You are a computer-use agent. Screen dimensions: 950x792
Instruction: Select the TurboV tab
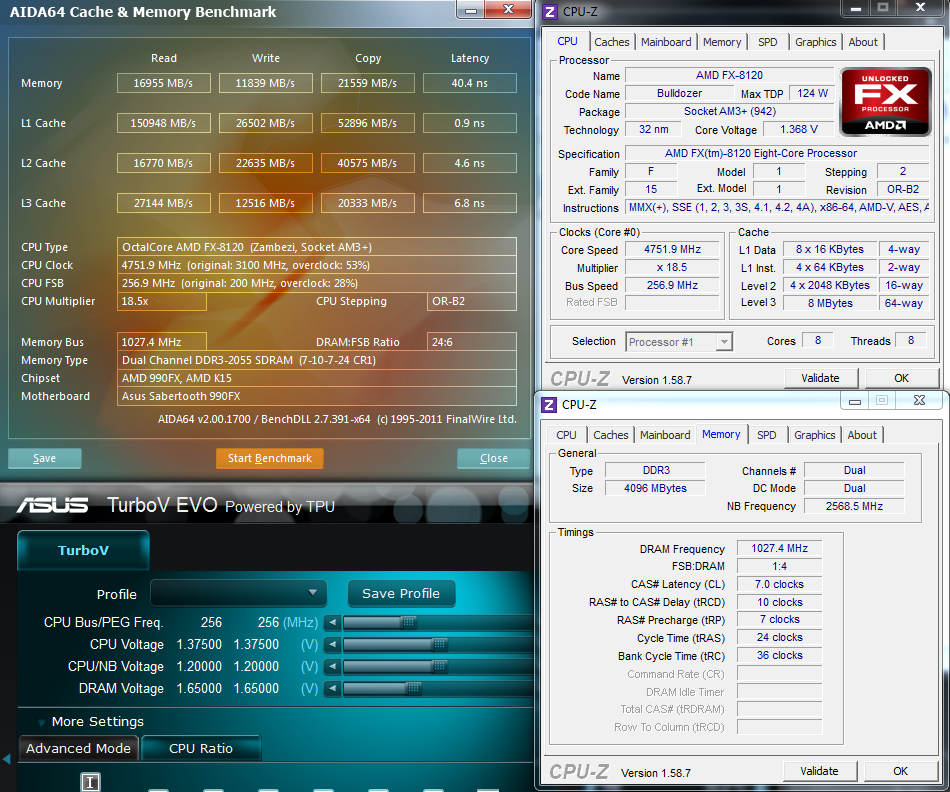click(83, 550)
